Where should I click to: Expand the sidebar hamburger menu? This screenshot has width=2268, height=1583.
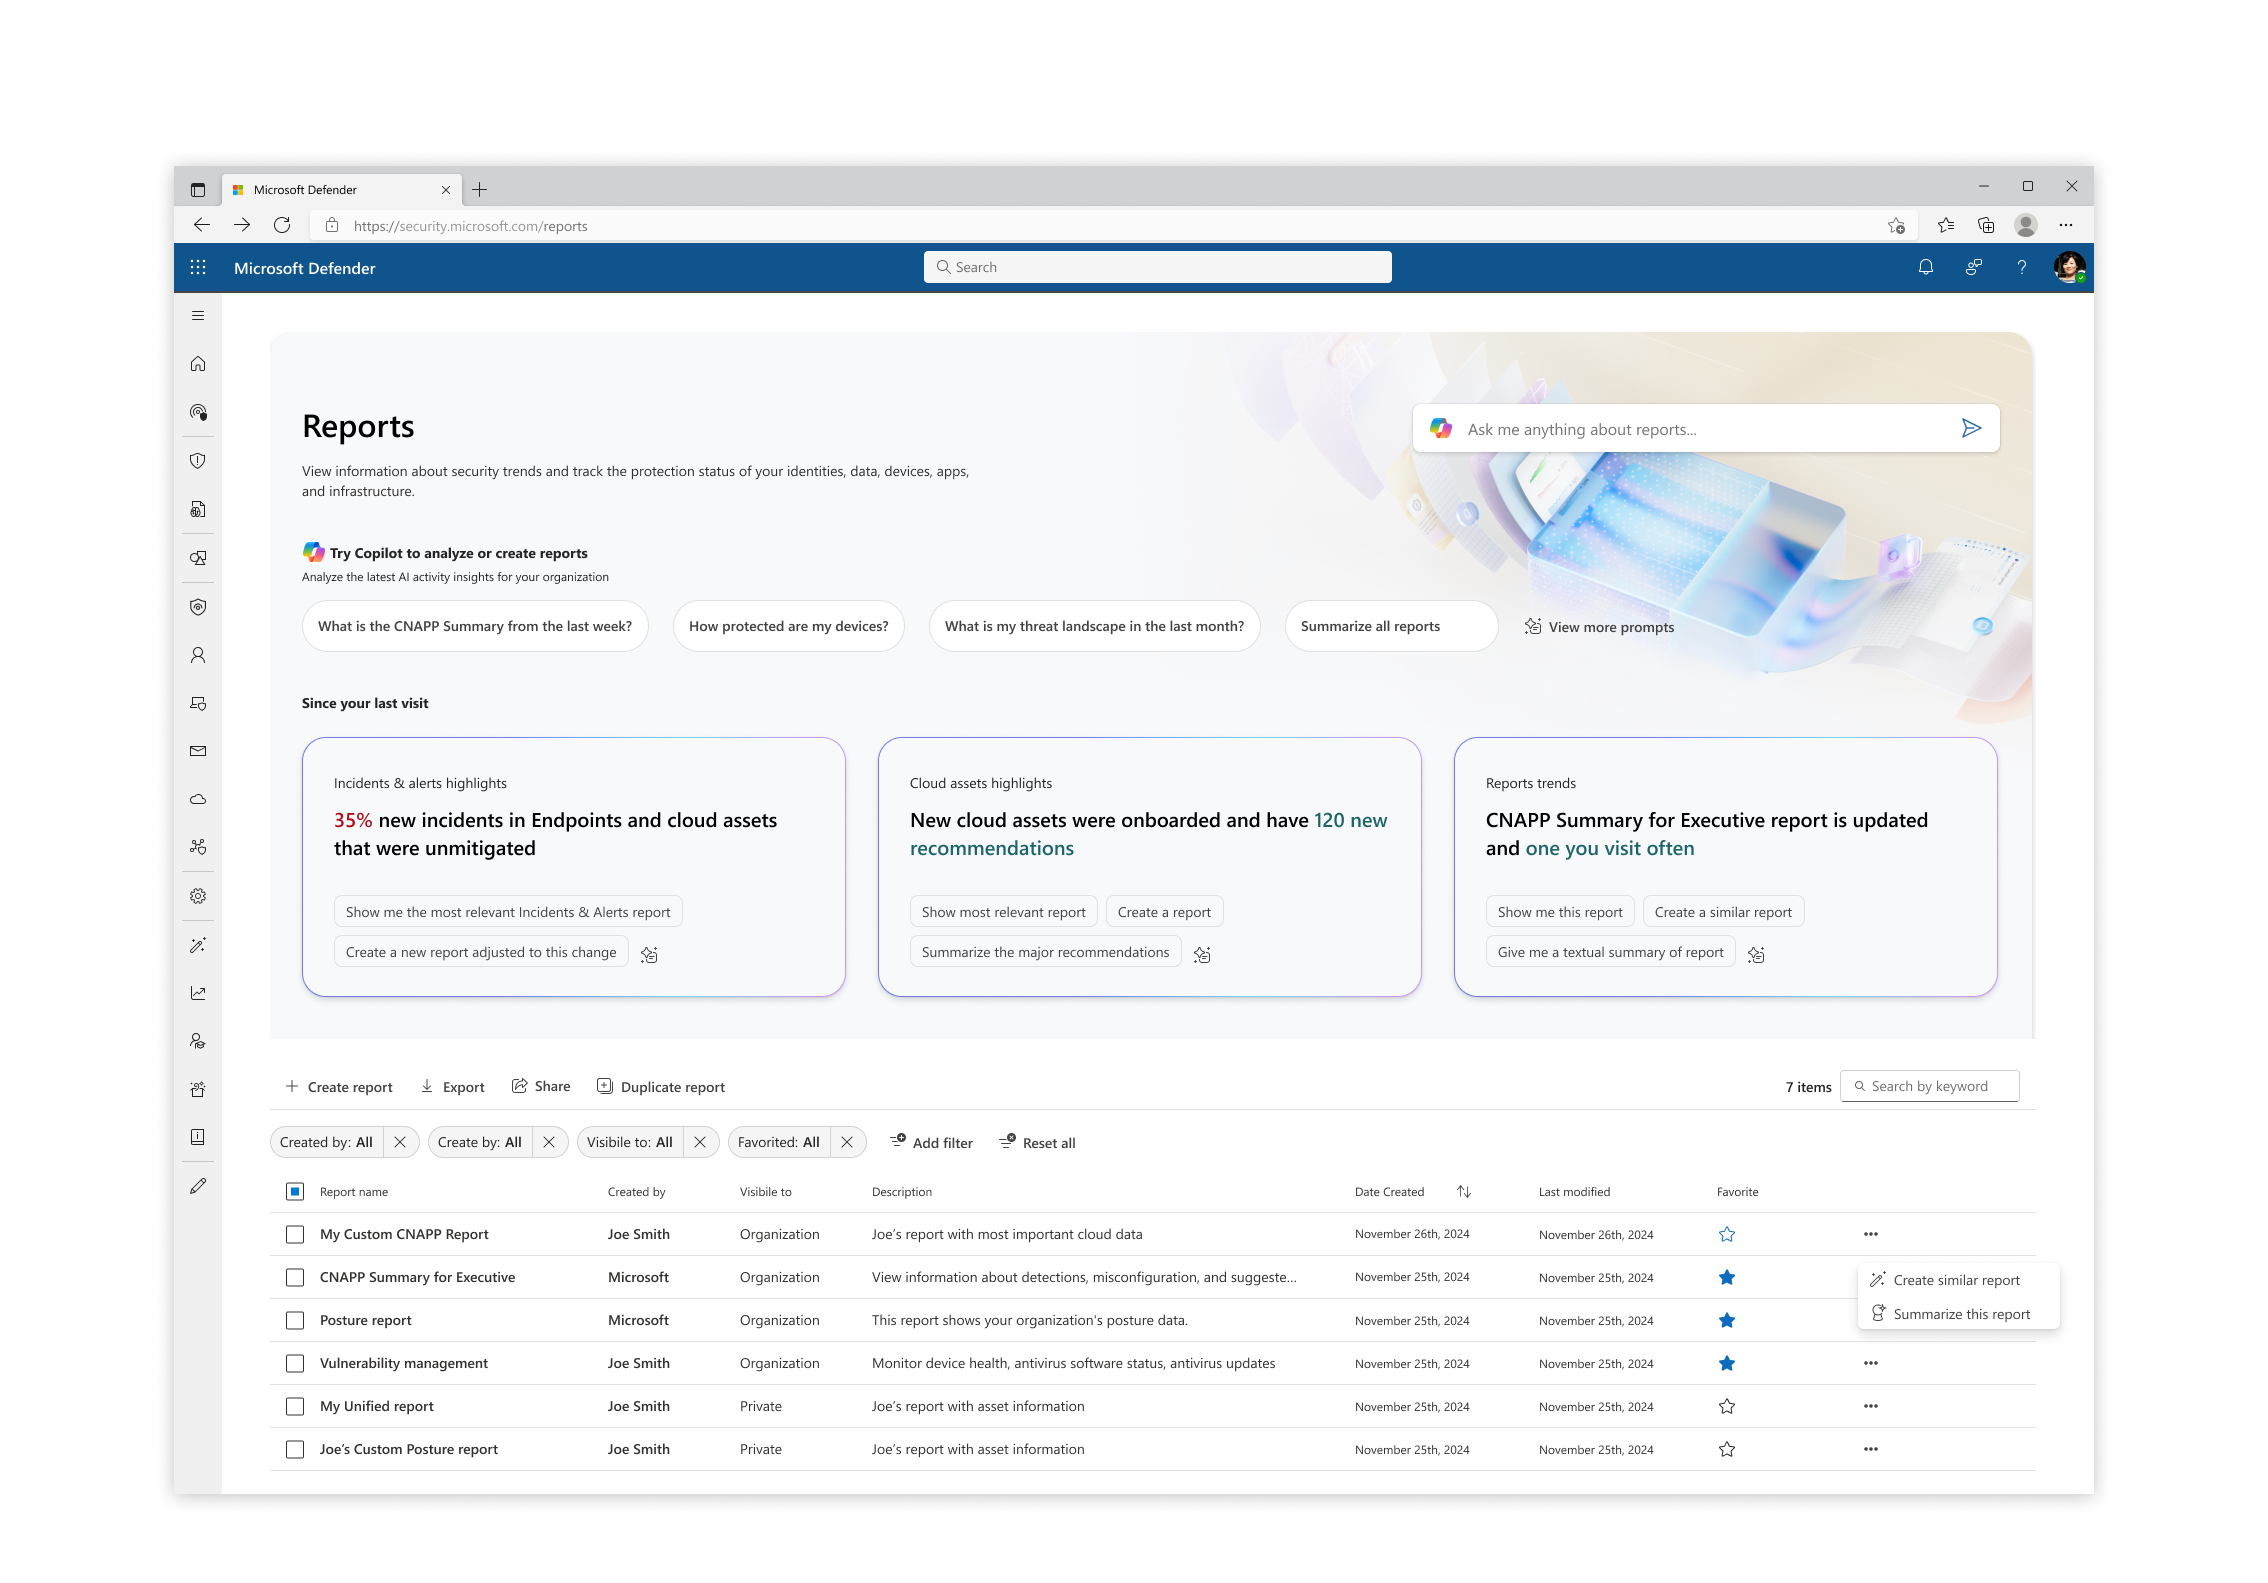[x=198, y=316]
